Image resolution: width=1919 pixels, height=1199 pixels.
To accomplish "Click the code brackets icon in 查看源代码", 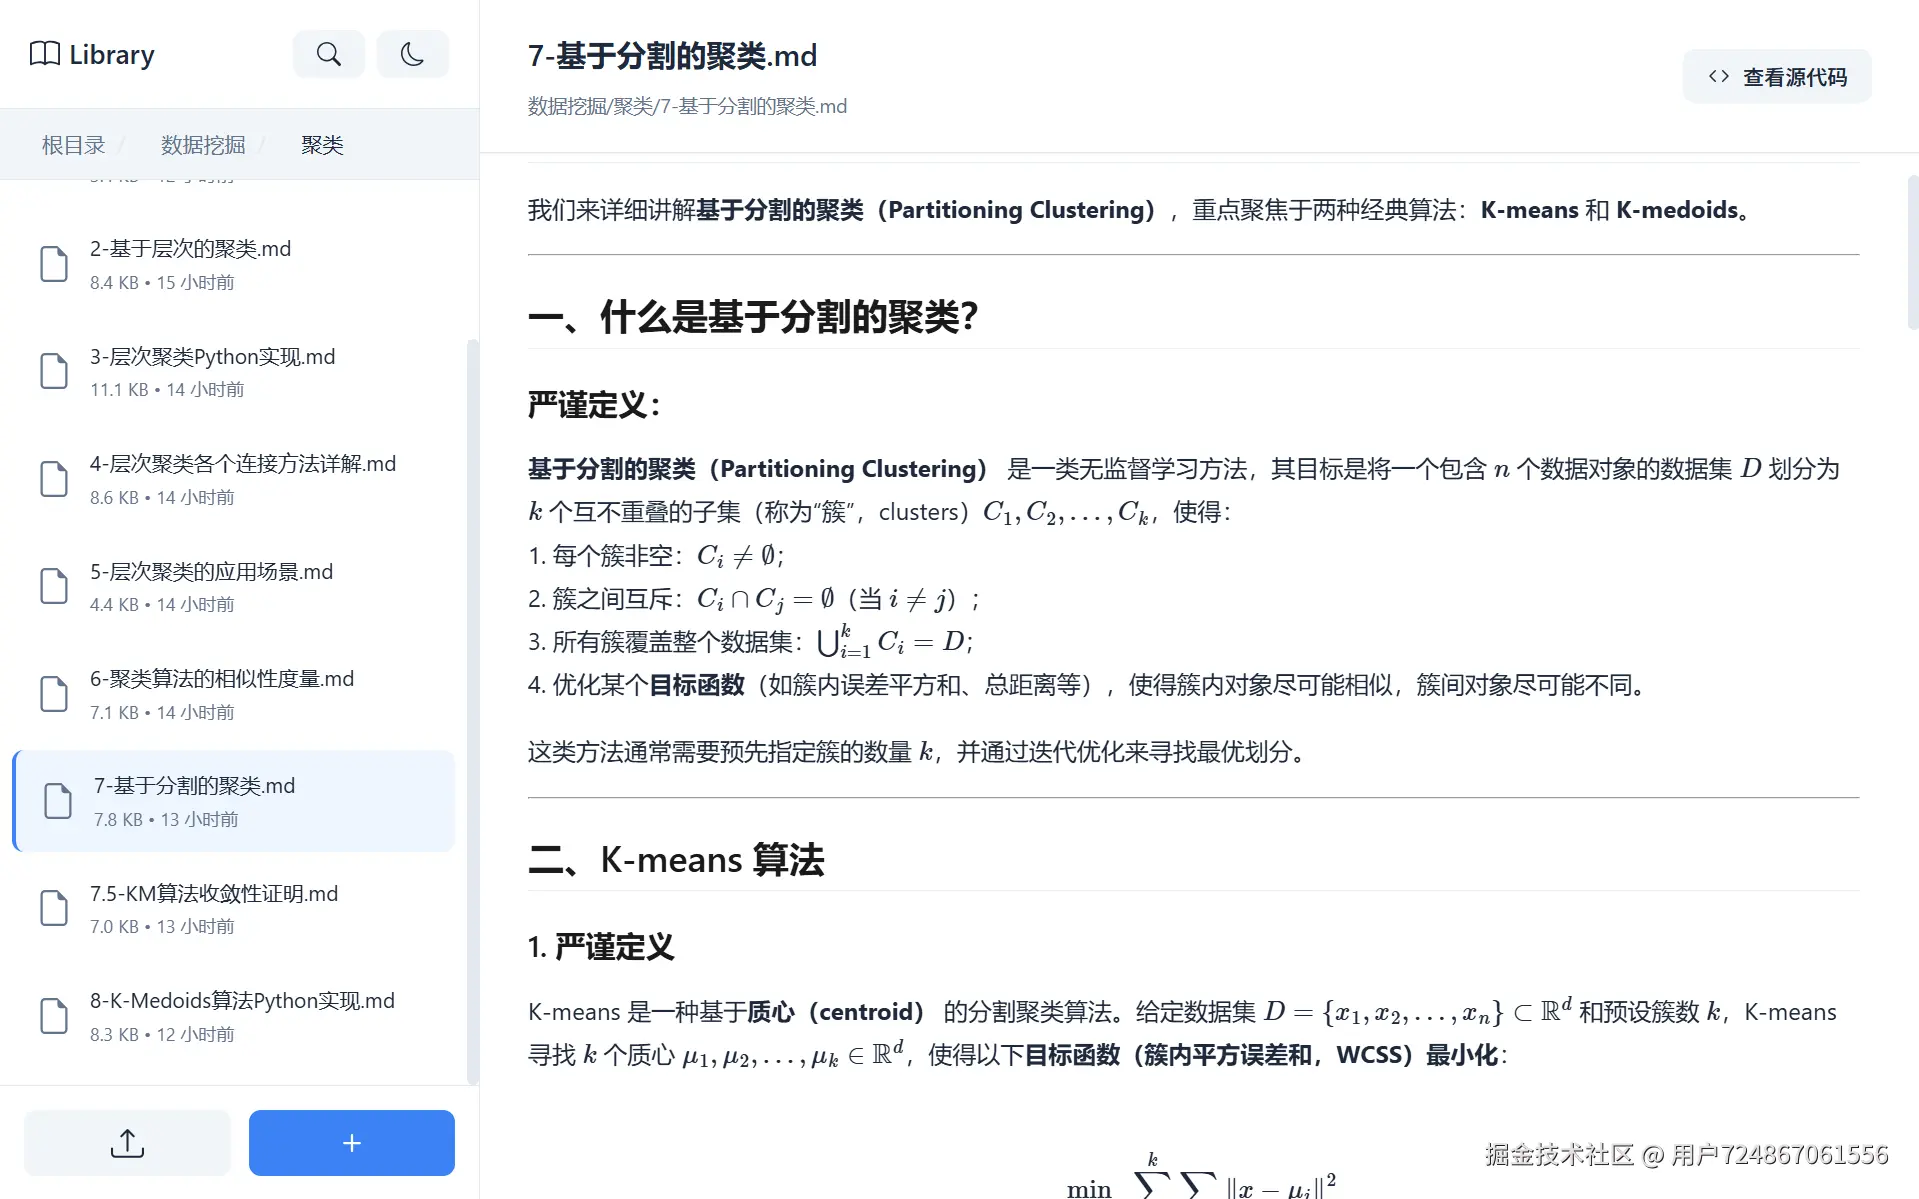I will [1717, 76].
